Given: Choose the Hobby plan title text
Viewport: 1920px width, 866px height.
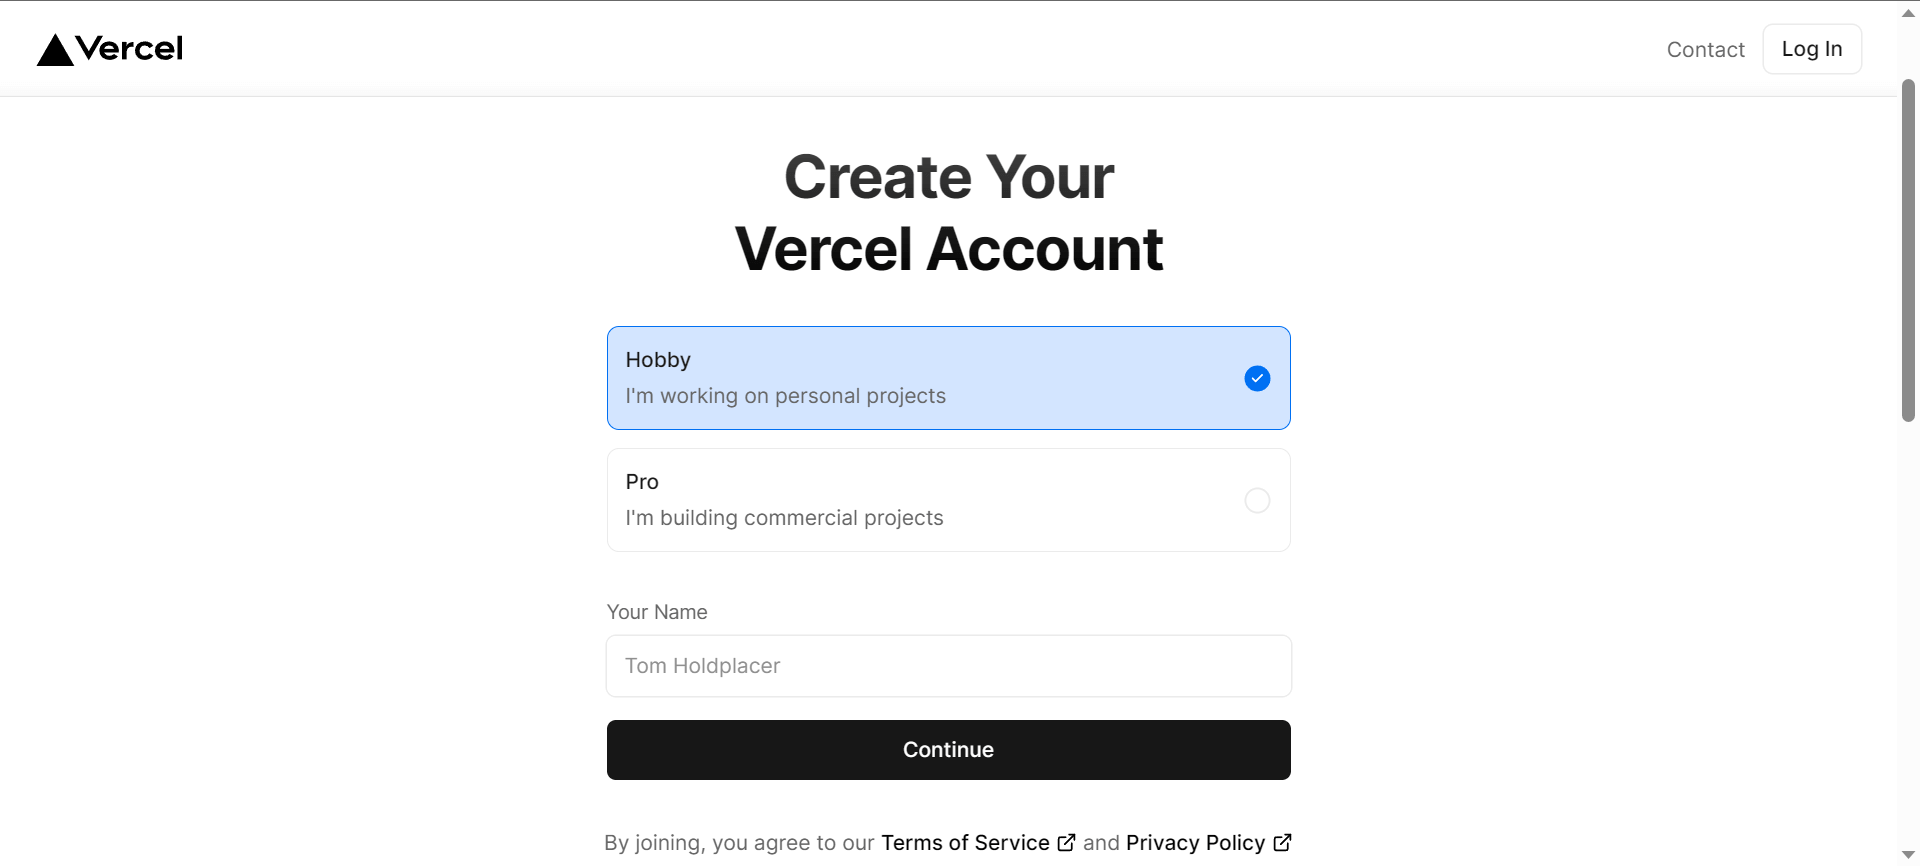Looking at the screenshot, I should tap(658, 360).
